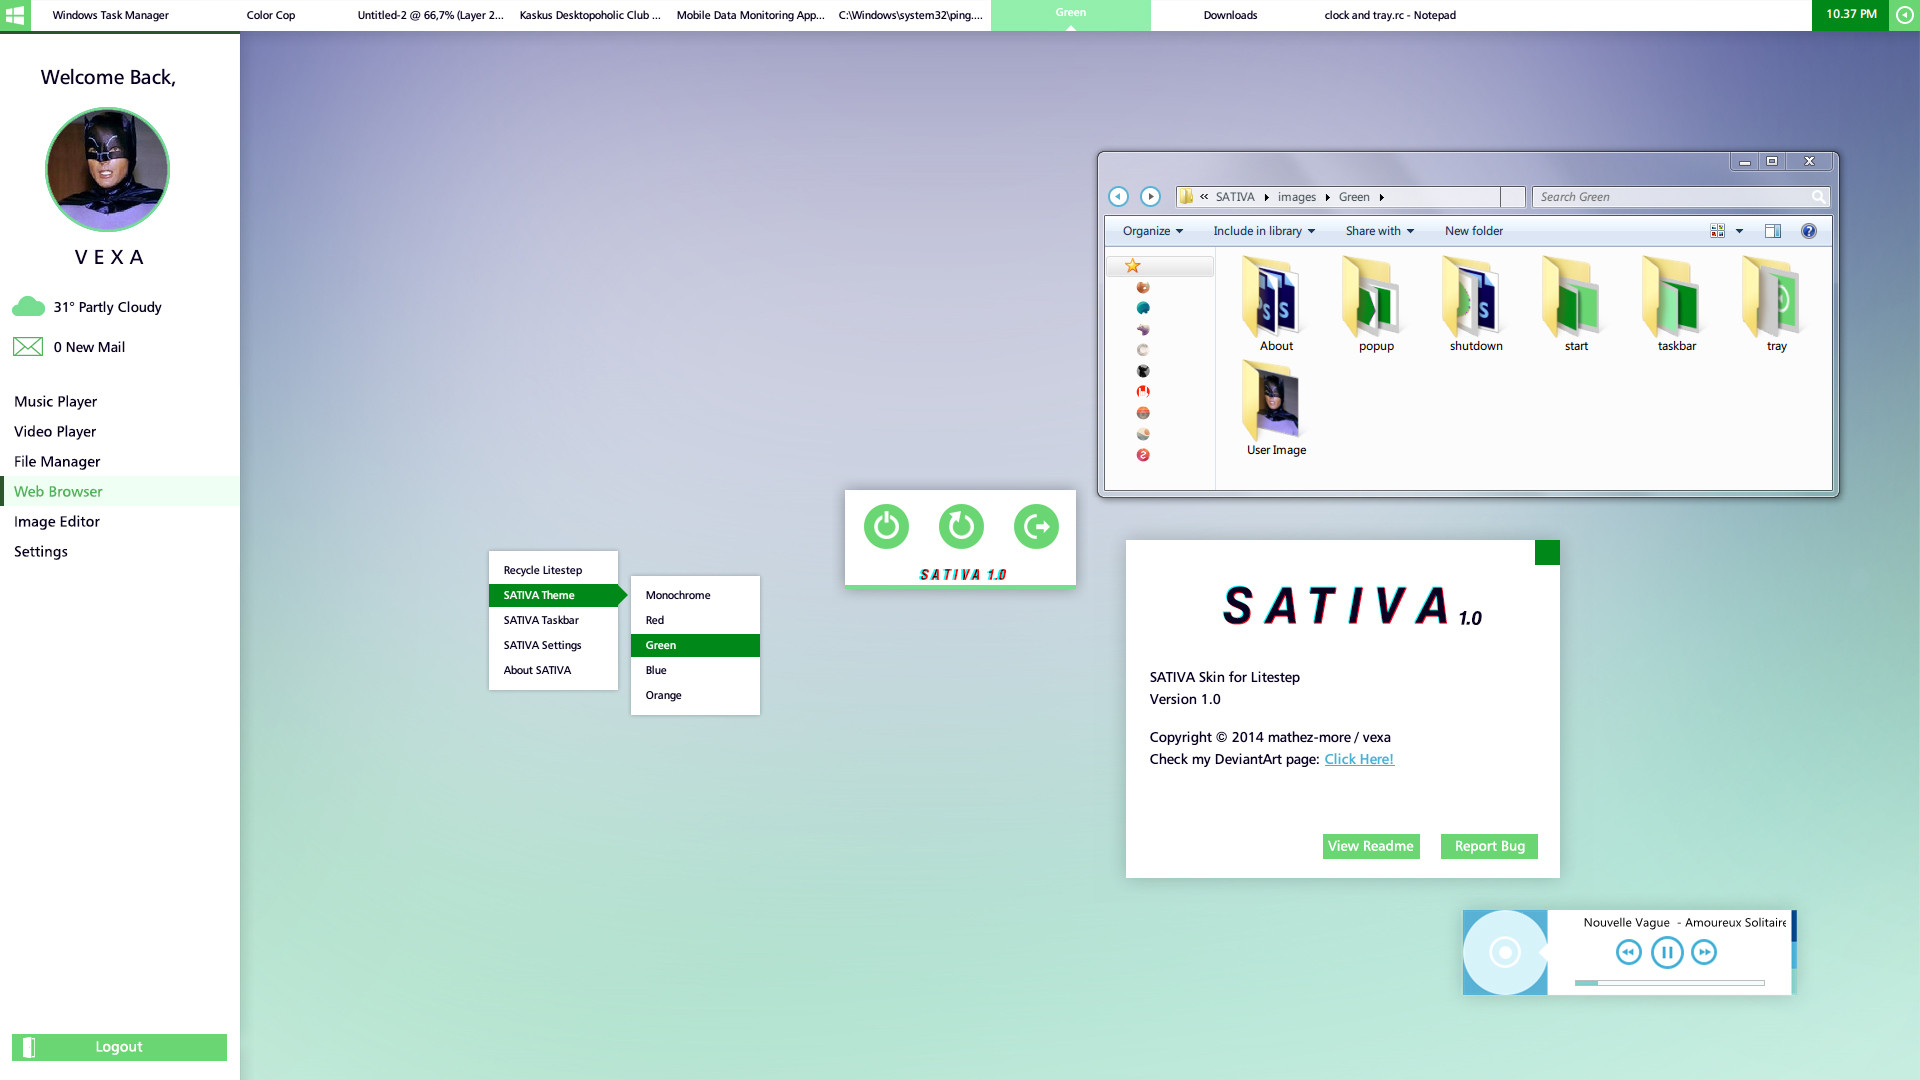The height and width of the screenshot is (1080, 1920).
Task: Select About SATIVA menu entry
Action: coord(553,670)
